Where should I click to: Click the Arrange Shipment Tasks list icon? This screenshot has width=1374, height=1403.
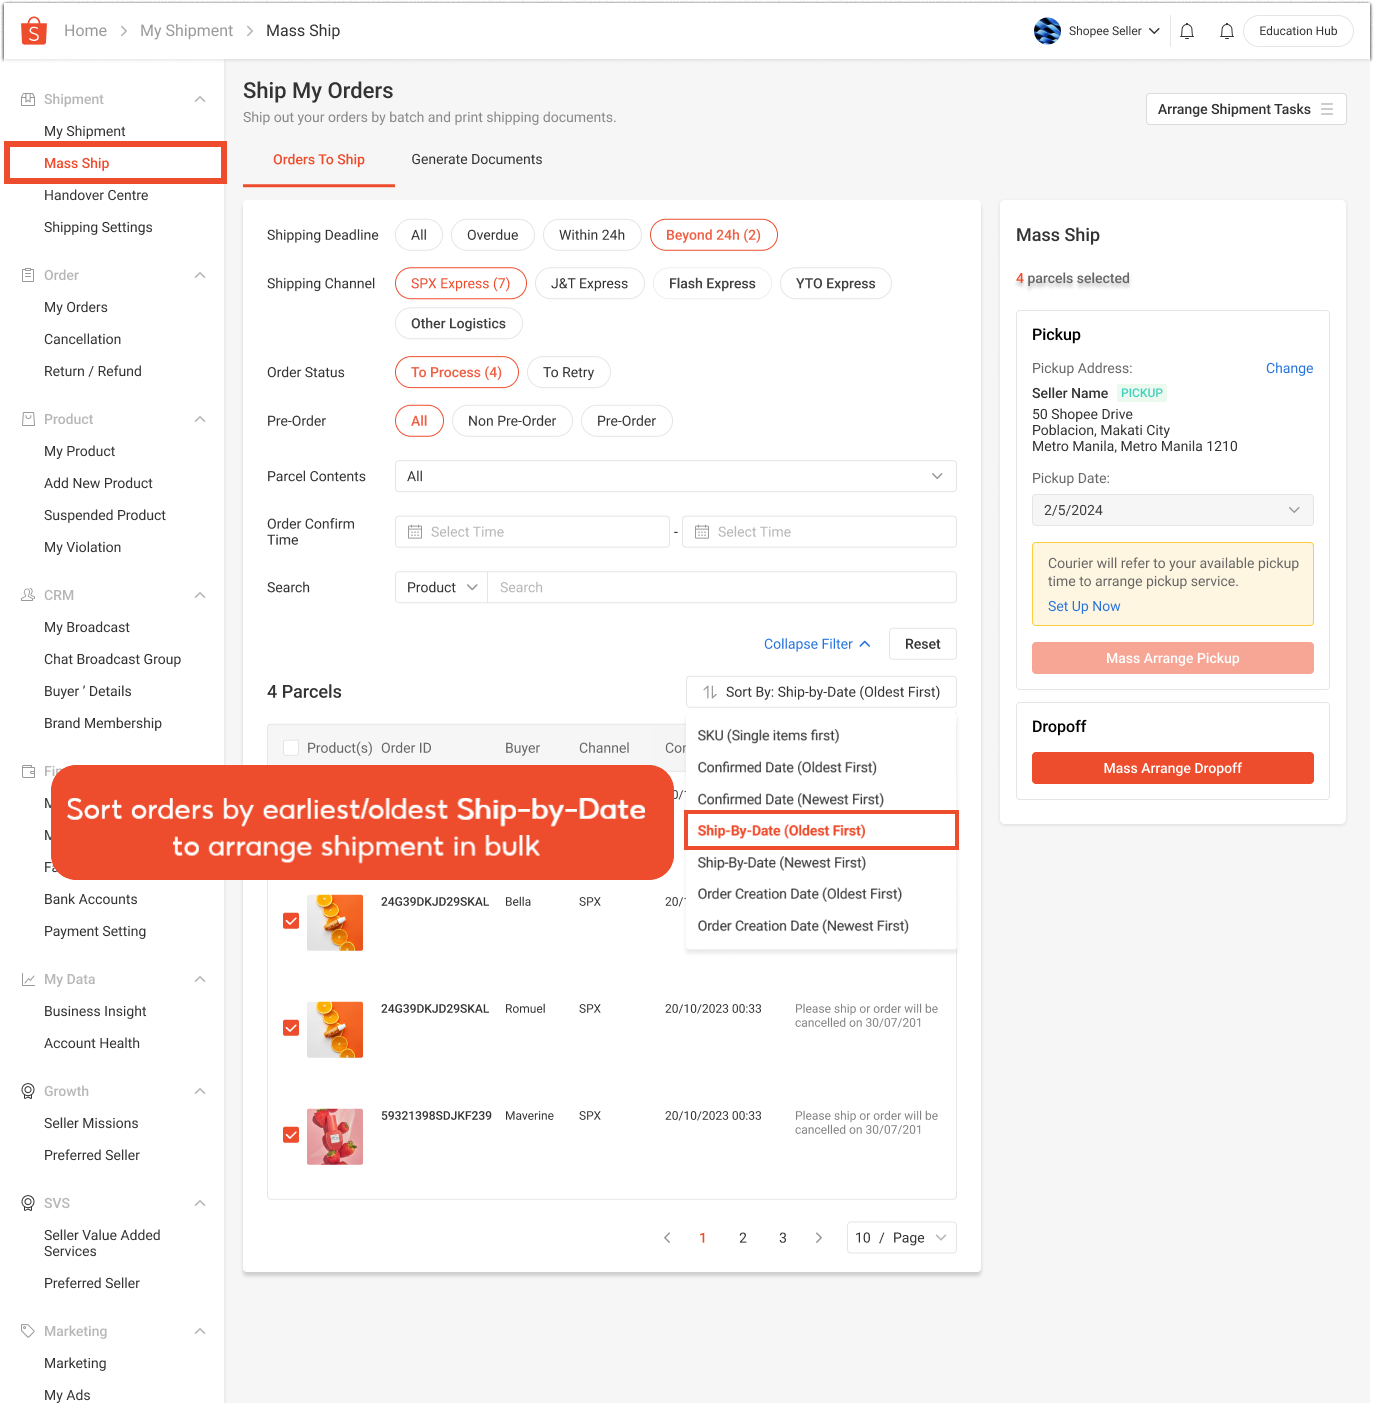click(1328, 109)
